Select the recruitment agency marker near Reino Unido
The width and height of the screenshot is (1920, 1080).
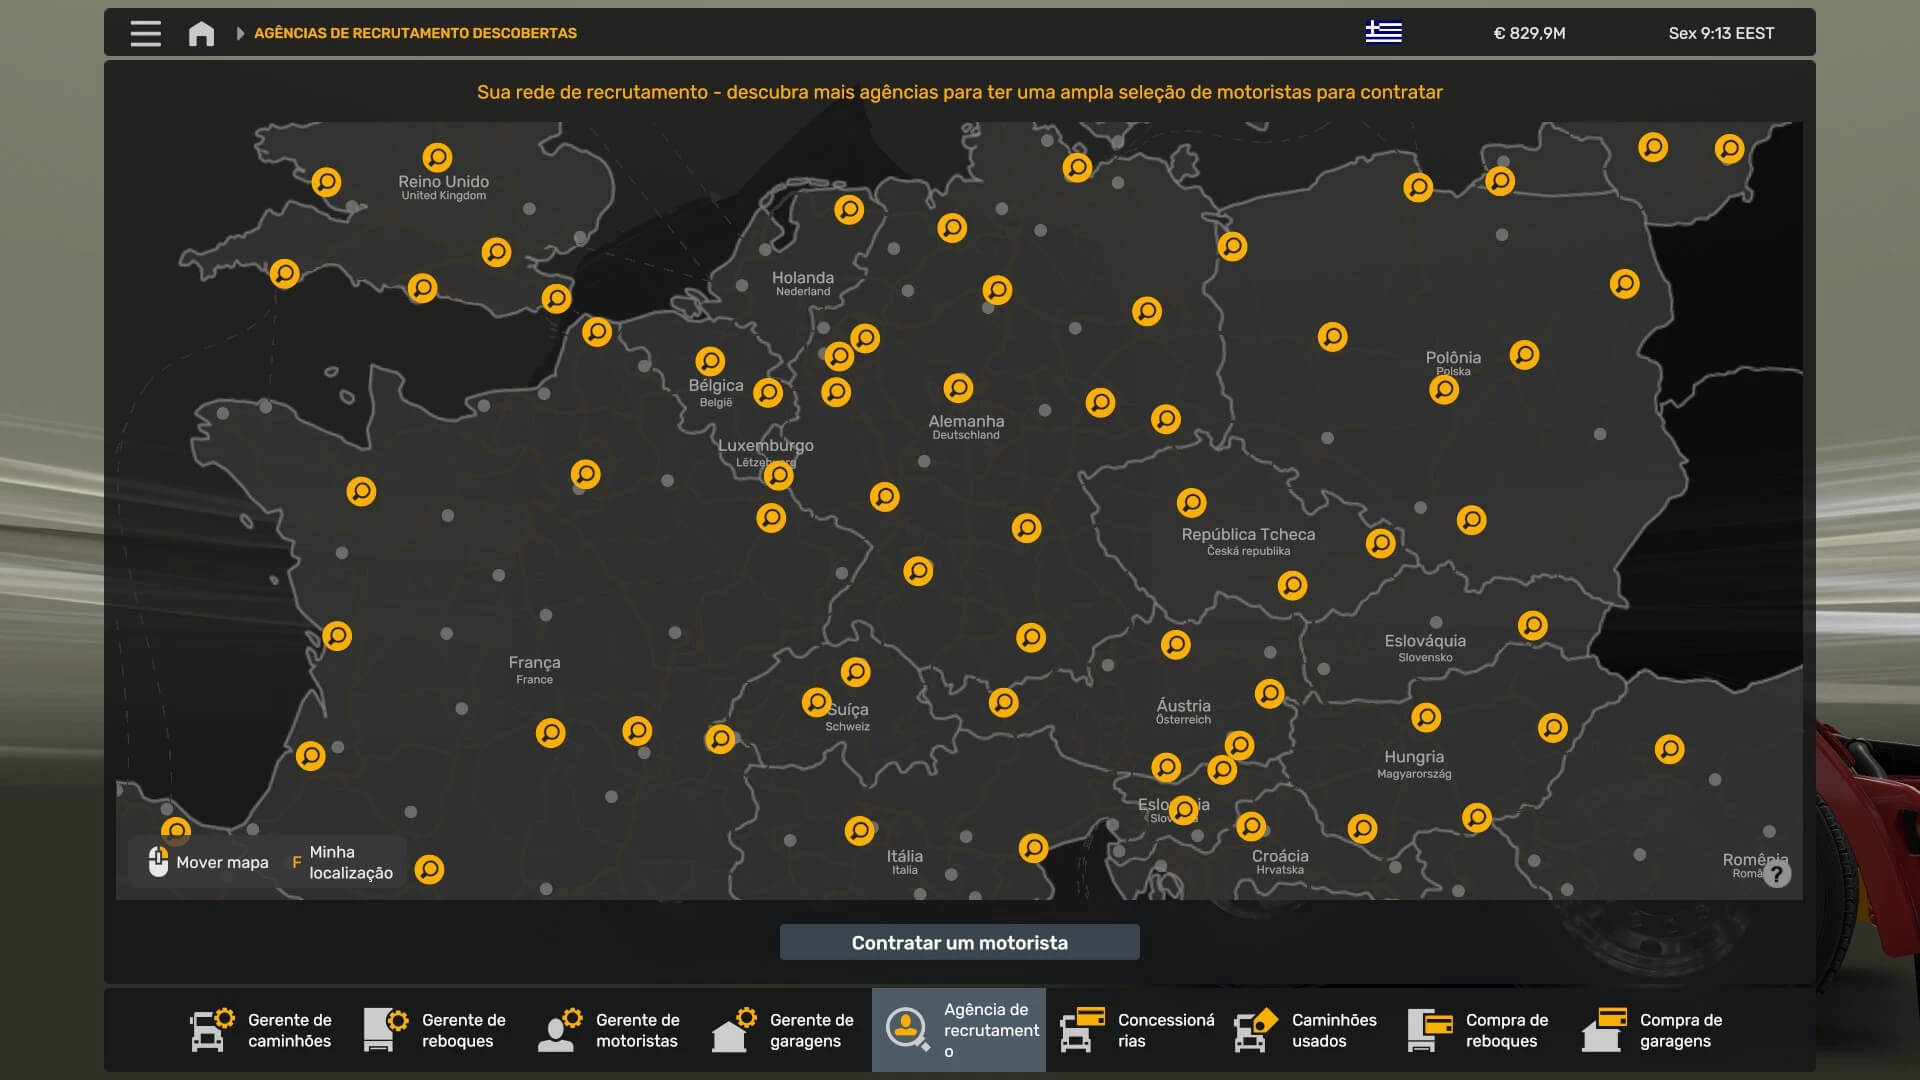point(437,158)
